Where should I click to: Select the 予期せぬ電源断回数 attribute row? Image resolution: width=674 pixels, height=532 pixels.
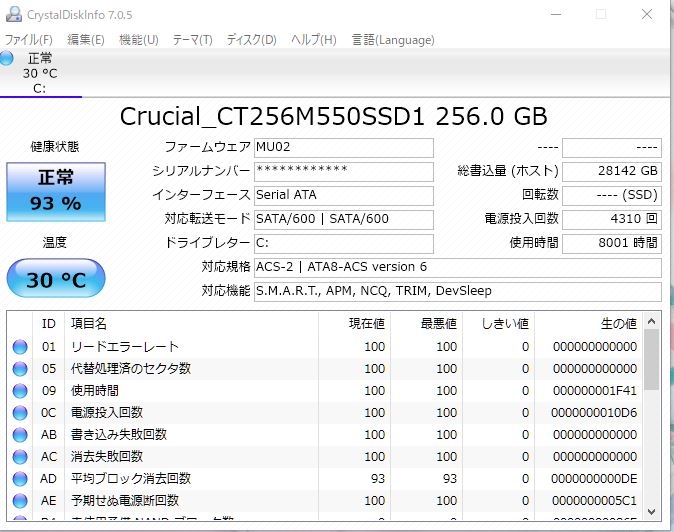pos(325,501)
